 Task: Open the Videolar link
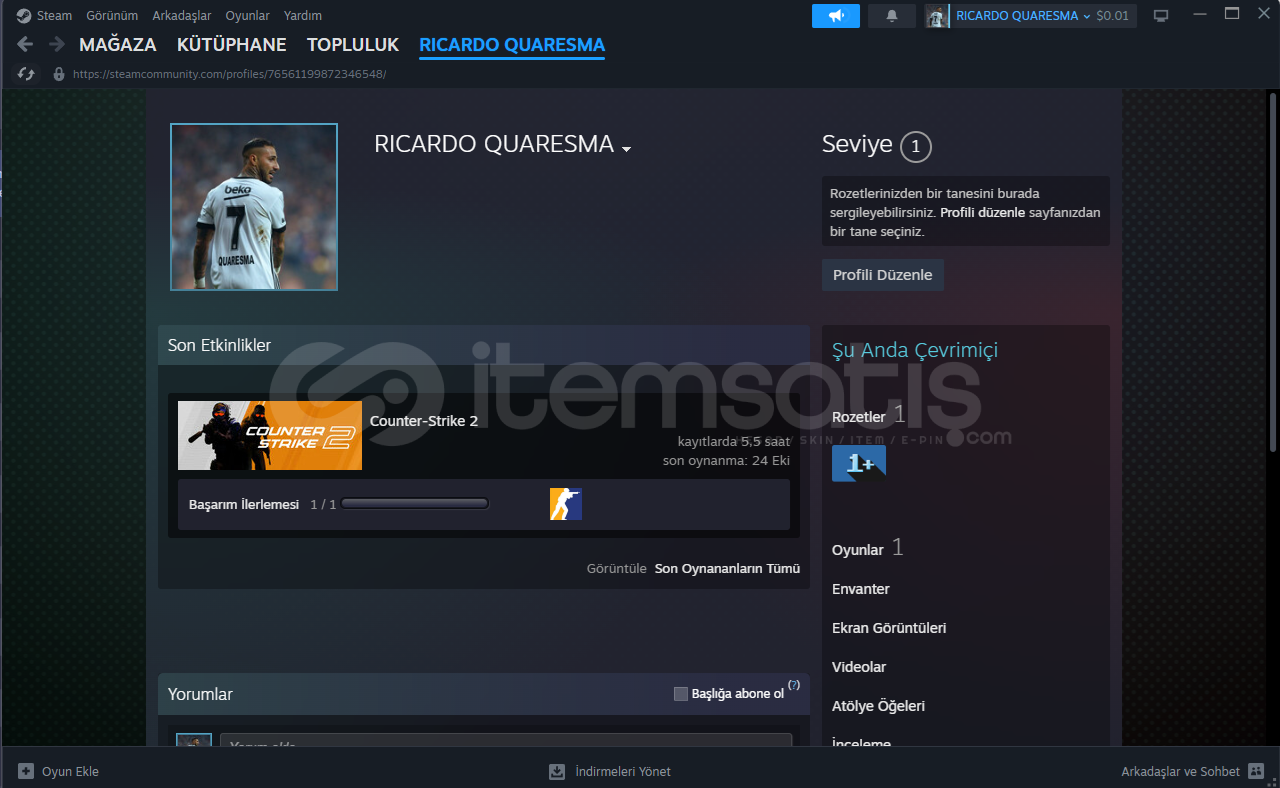coord(859,667)
